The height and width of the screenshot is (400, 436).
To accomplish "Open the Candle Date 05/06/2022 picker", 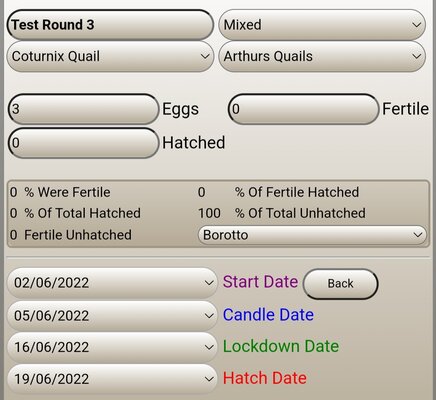I will pyautogui.click(x=112, y=316).
